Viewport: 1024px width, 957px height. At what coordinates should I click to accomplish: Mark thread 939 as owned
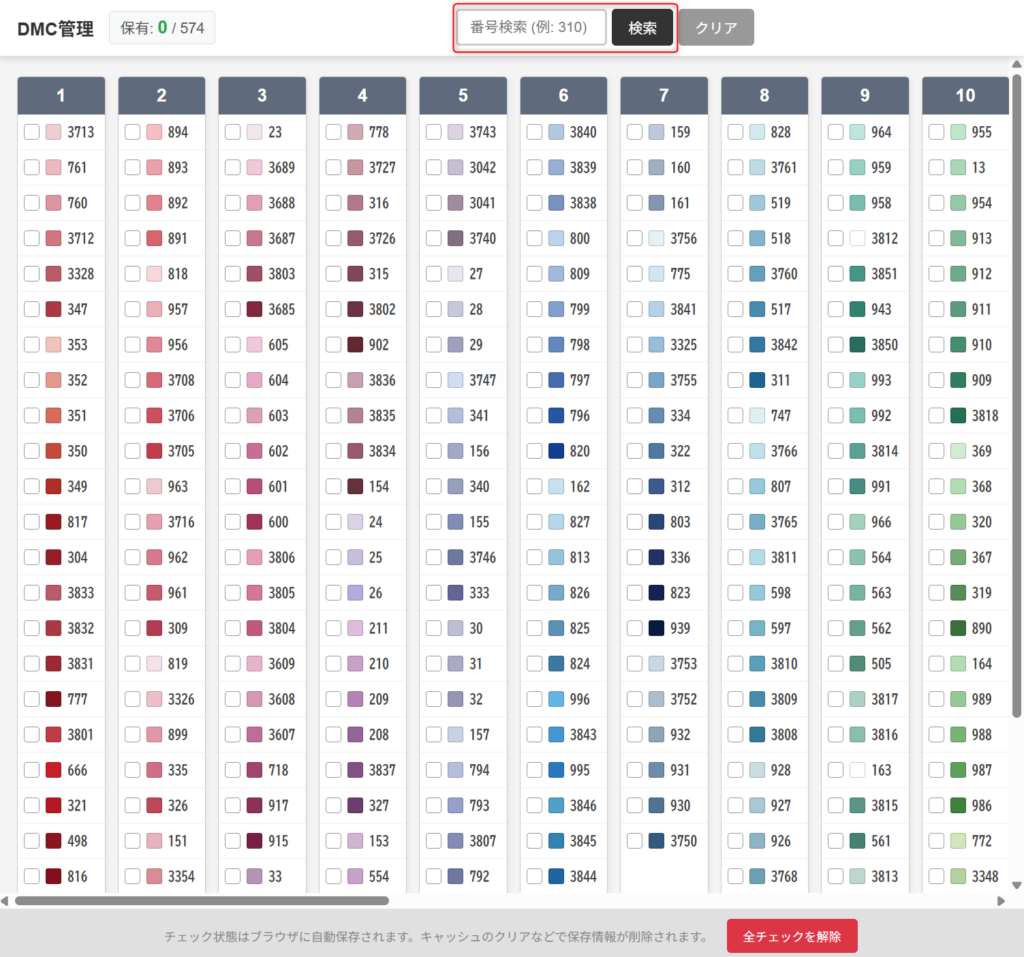coord(635,628)
